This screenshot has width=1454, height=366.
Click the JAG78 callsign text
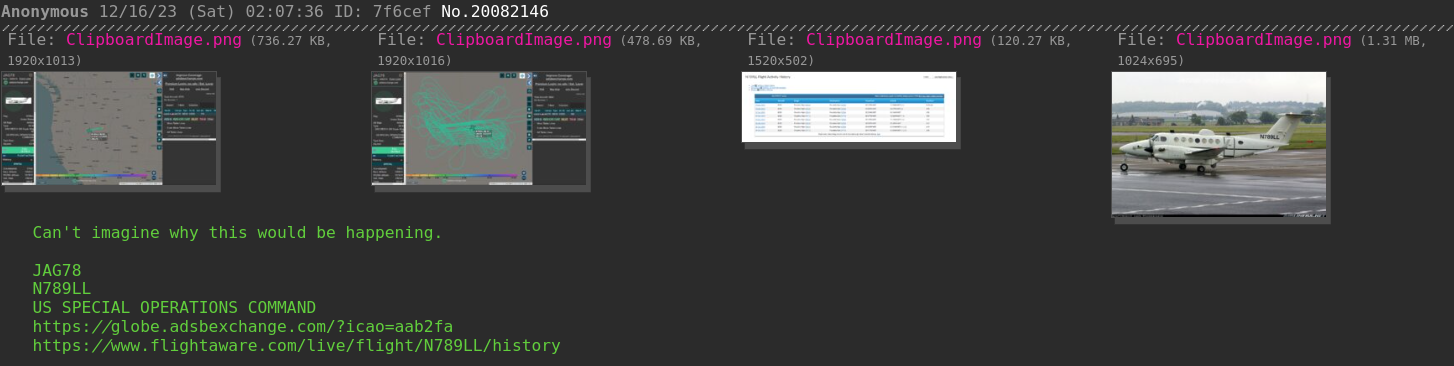[x=57, y=271]
